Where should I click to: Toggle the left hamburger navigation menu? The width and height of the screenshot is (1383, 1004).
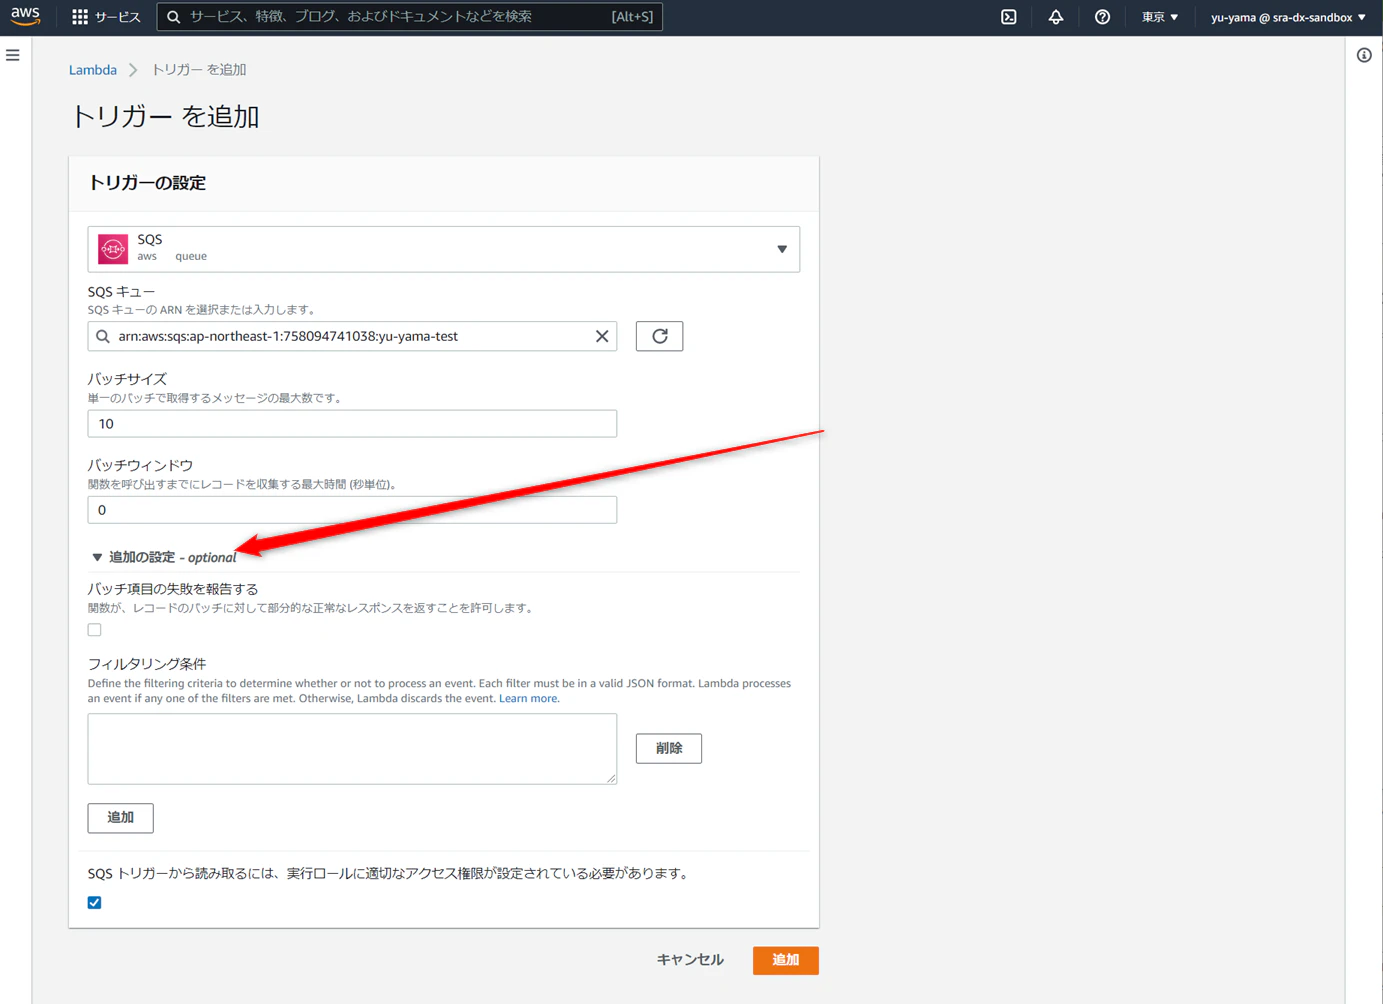pos(13,55)
